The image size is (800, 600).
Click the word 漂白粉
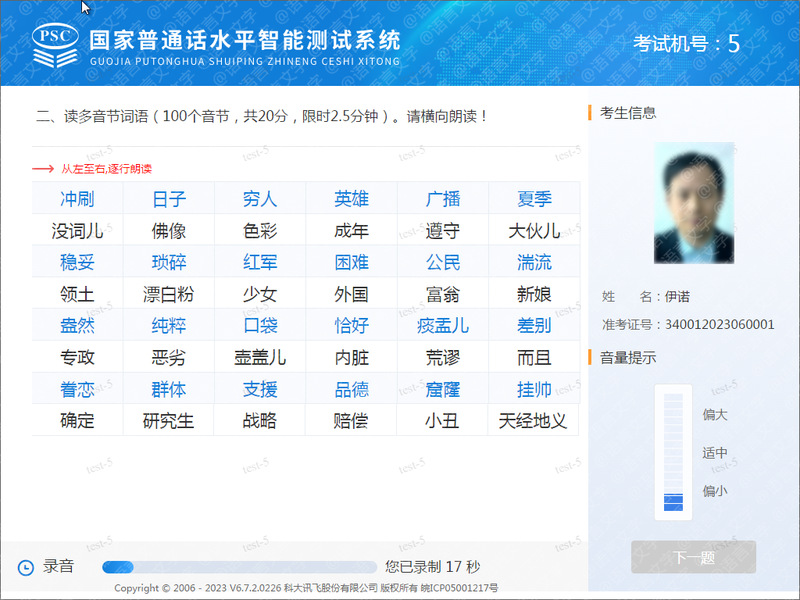coord(169,294)
